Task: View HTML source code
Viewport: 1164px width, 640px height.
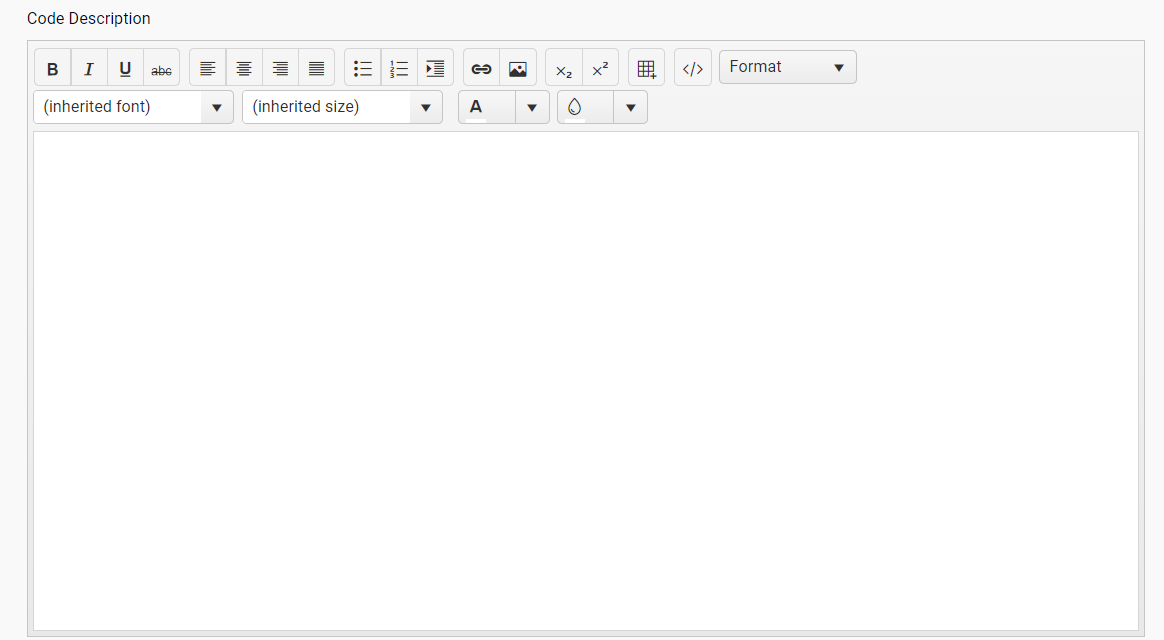Action: [x=692, y=68]
